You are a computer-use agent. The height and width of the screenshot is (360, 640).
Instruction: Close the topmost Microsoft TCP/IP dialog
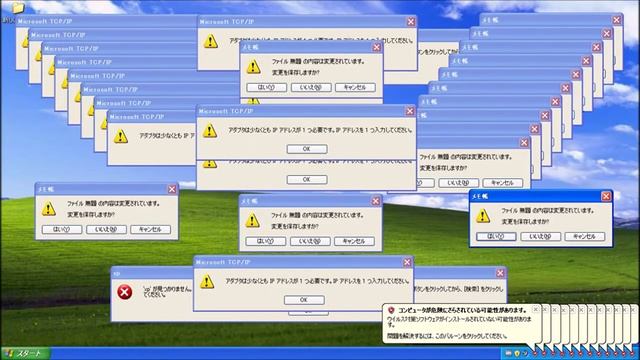pyautogui.click(x=411, y=22)
